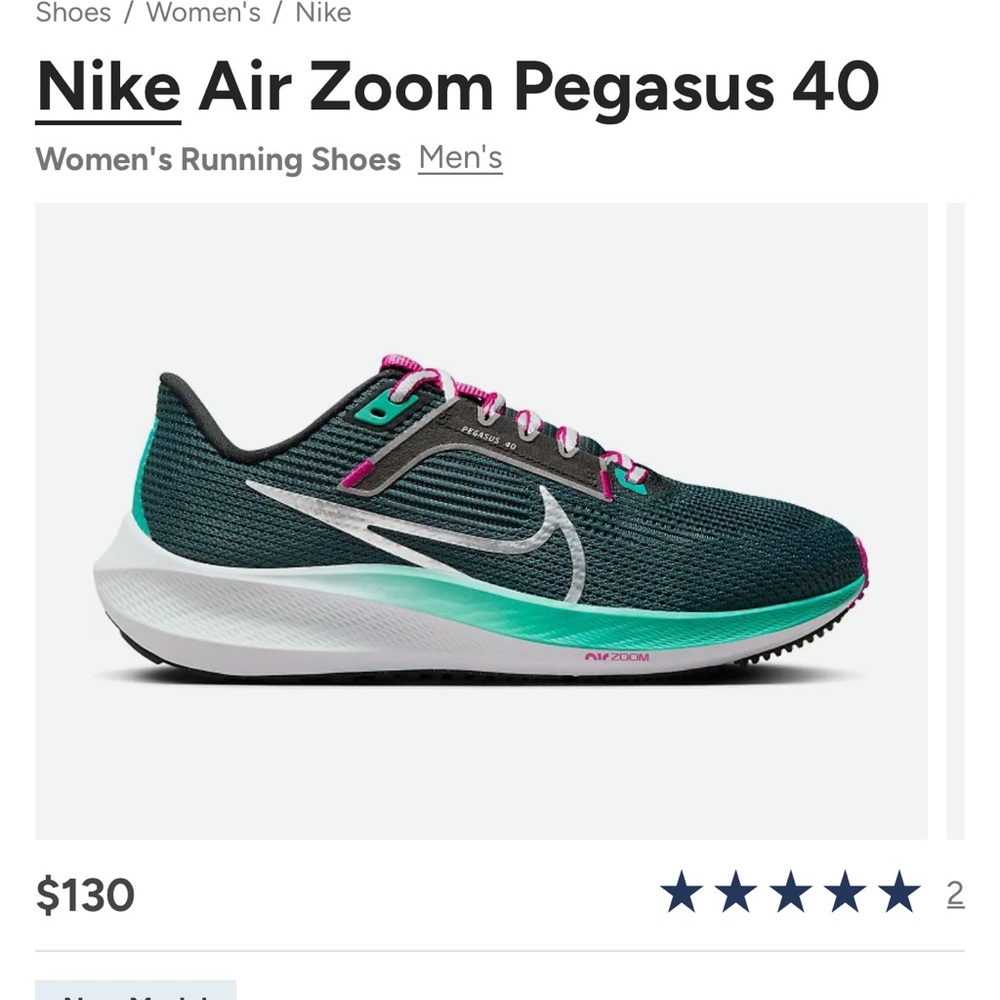Open the Nike breadcrumb link

click(322, 13)
